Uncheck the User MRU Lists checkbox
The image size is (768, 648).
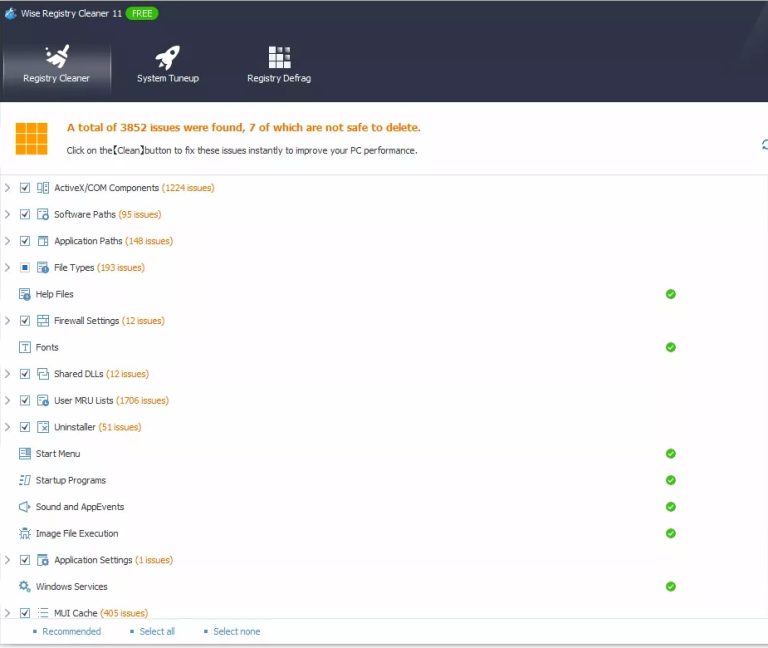click(x=25, y=400)
